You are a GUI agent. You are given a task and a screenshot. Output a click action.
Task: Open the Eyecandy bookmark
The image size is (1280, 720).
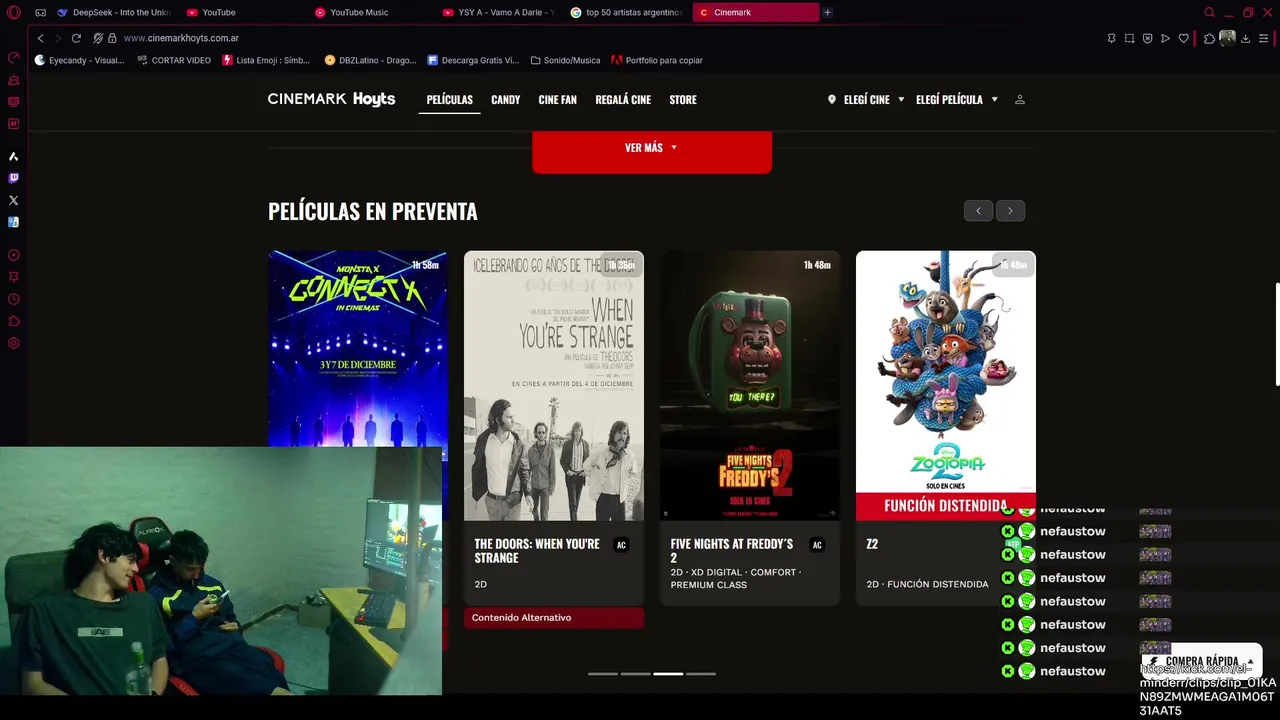click(79, 60)
